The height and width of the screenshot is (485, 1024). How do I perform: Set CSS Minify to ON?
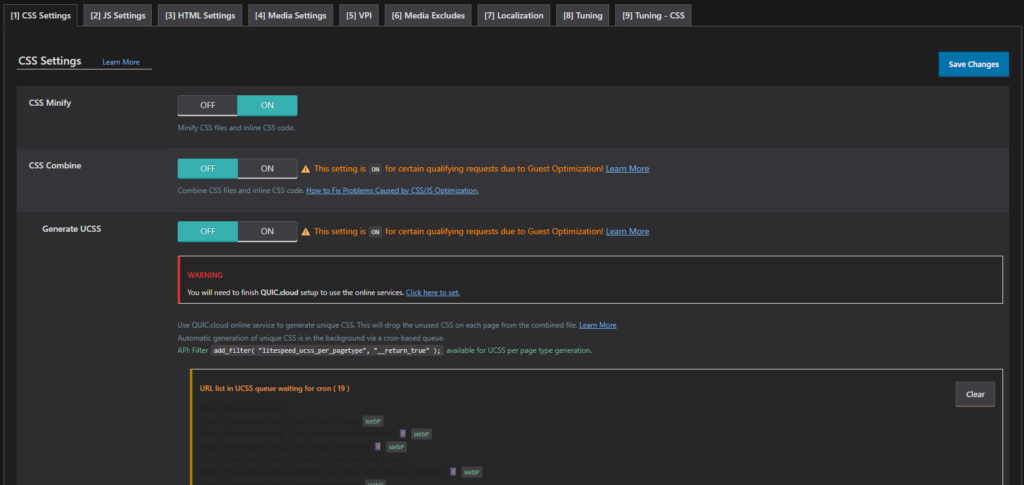(x=267, y=105)
